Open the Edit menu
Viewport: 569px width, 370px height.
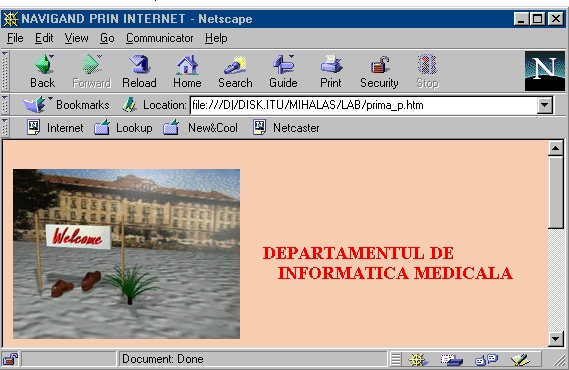pos(44,38)
